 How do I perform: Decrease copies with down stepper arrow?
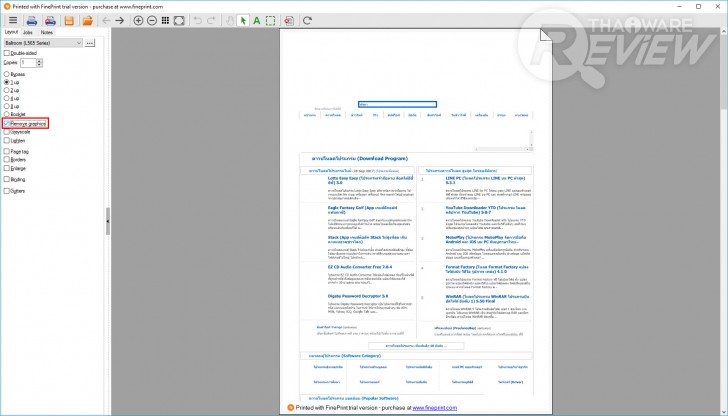(x=39, y=65)
